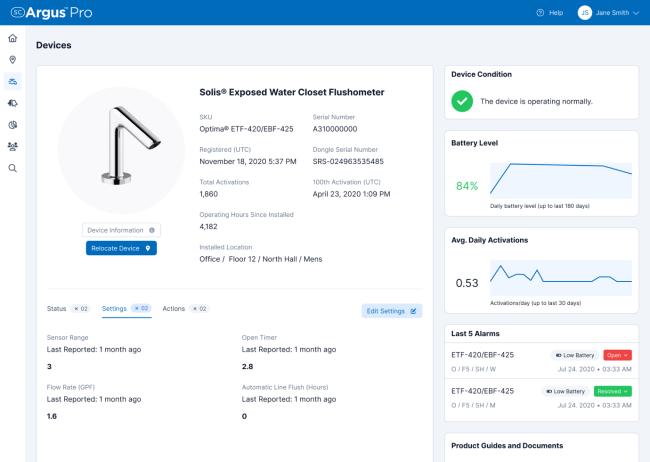Open the Home icon in sidebar
This screenshot has height=462, width=650.
(x=13, y=38)
